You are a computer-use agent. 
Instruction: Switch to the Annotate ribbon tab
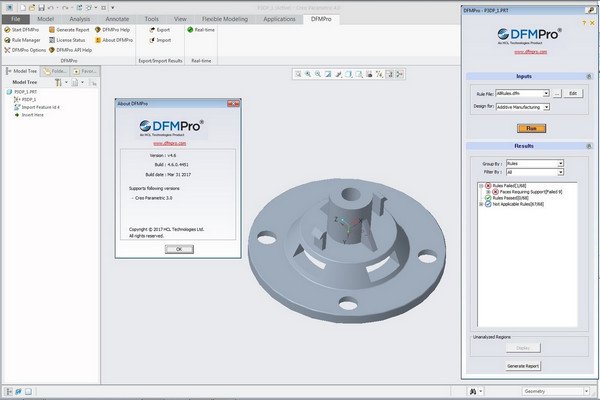(117, 19)
